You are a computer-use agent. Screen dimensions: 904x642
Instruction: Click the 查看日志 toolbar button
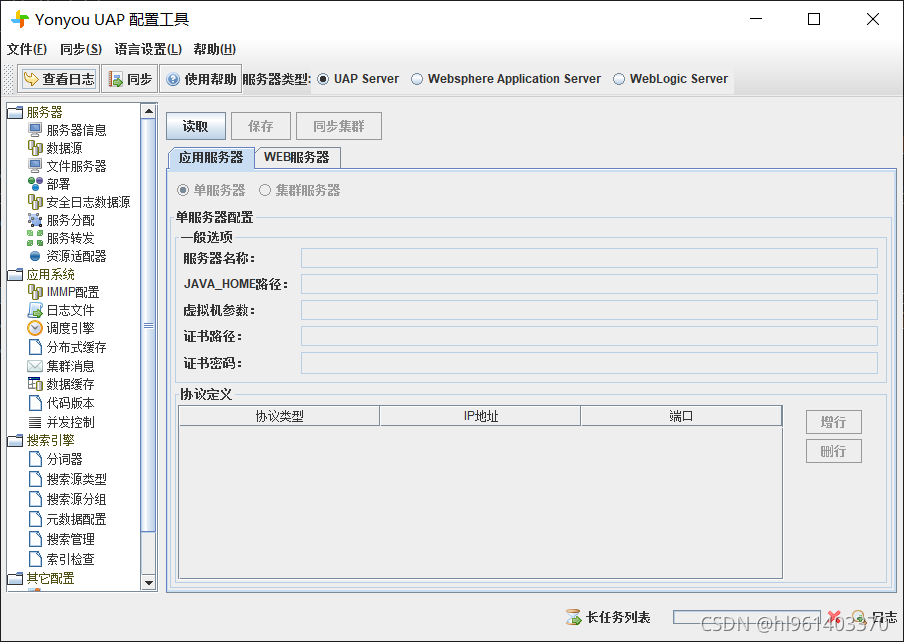tap(59, 79)
